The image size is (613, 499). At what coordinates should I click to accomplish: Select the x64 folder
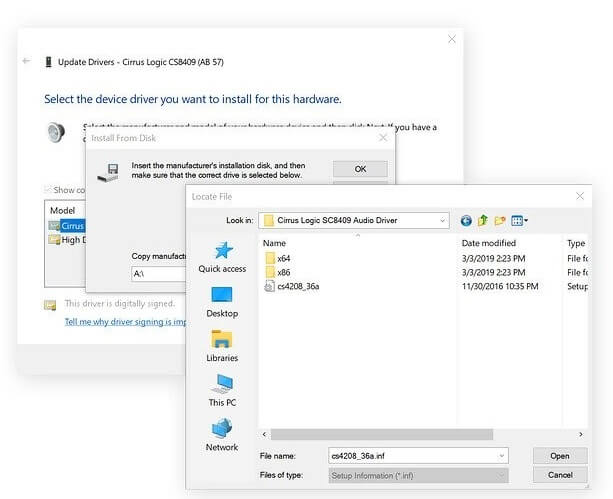[x=283, y=258]
